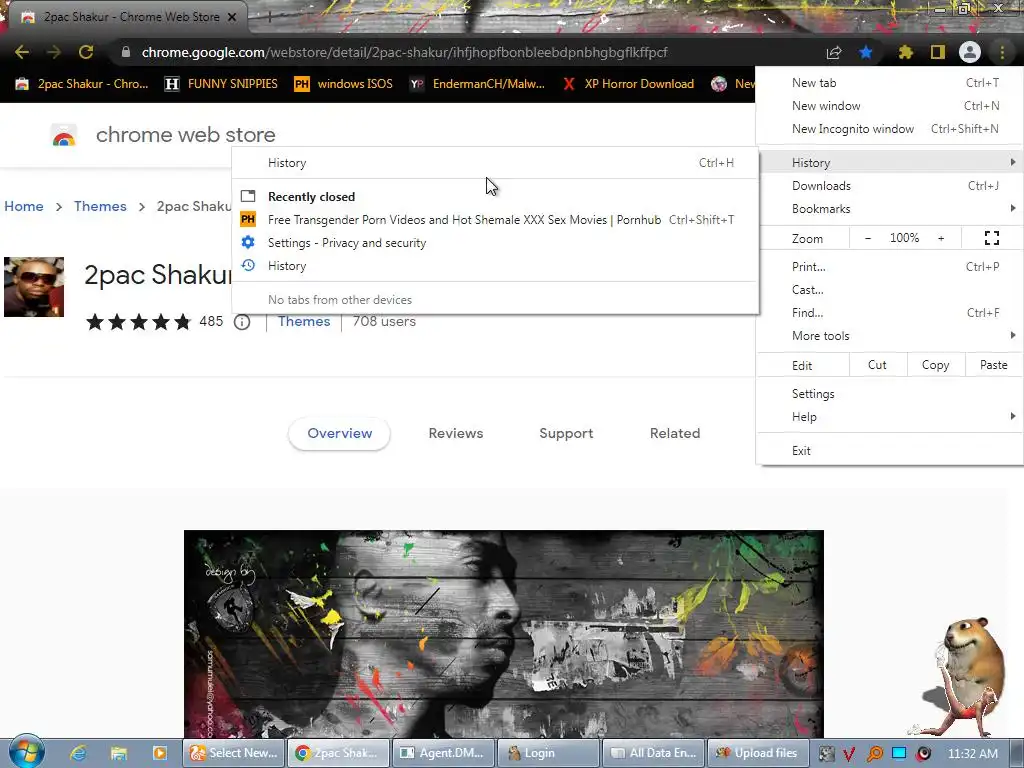Image resolution: width=1024 pixels, height=768 pixels.
Task: Open the XP Horror Download bookmark
Action: (x=628, y=84)
